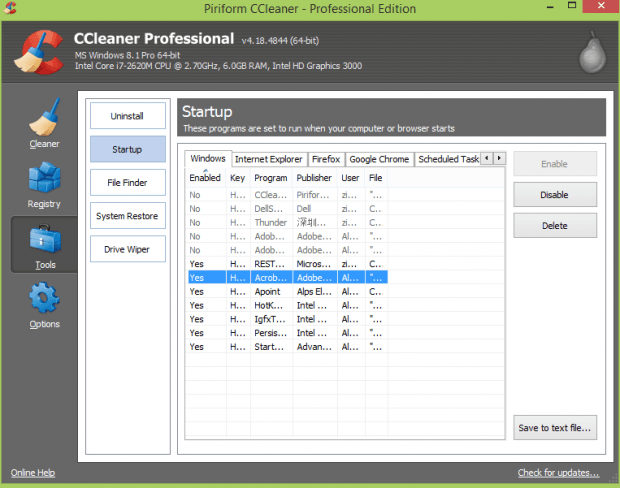620x488 pixels.
Task: Open the Cleaner section broom icon
Action: 44,117
